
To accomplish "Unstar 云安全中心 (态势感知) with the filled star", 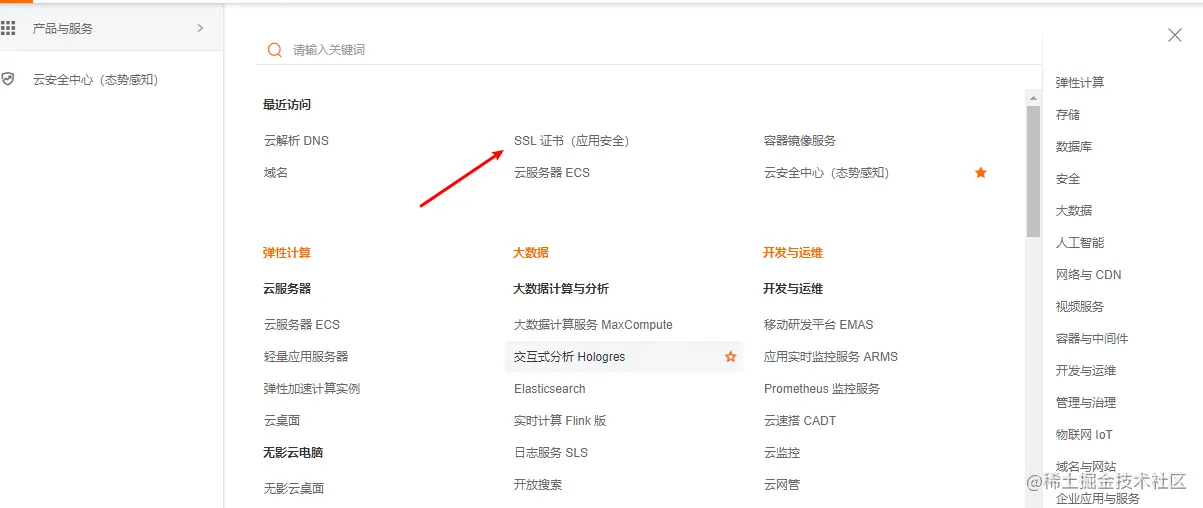I will coord(981,173).
